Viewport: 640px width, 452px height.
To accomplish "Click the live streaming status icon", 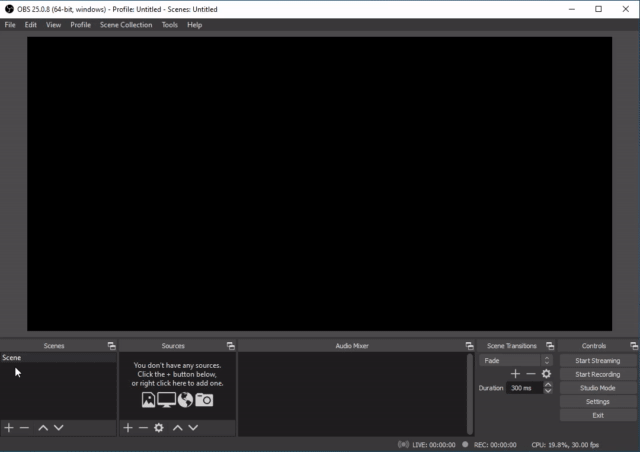I will [x=403, y=444].
